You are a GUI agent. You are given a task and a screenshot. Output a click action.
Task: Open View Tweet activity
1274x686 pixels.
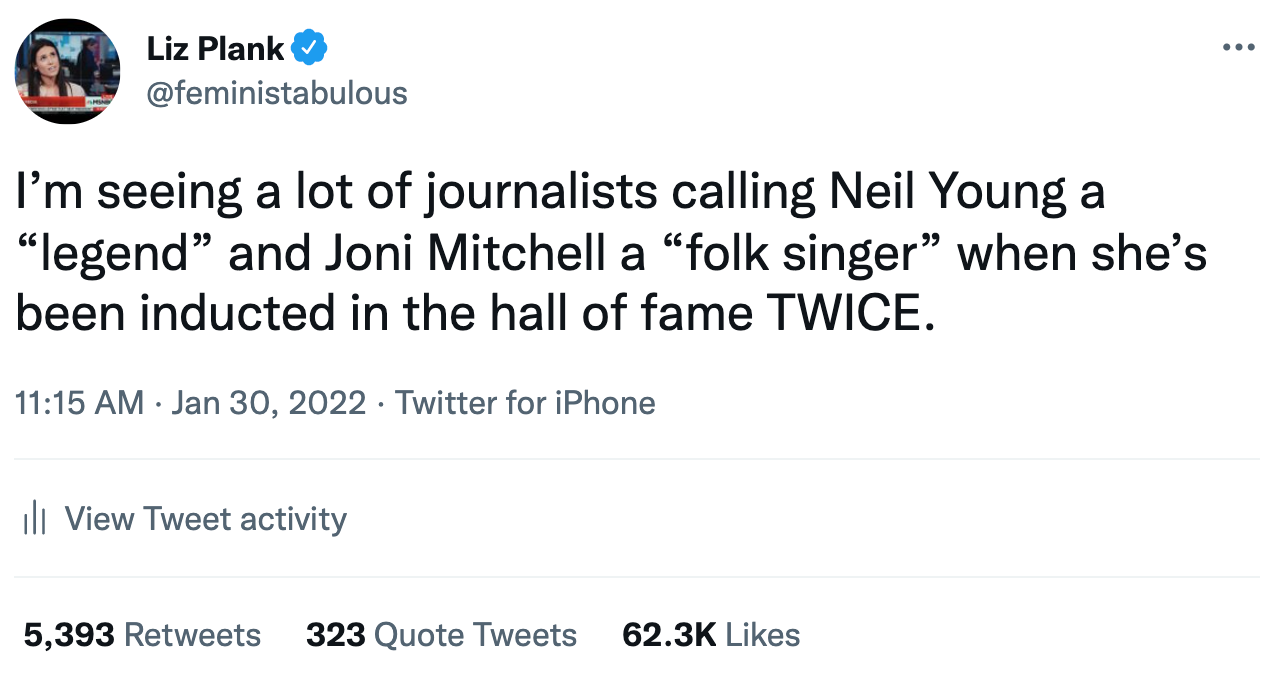[x=205, y=519]
